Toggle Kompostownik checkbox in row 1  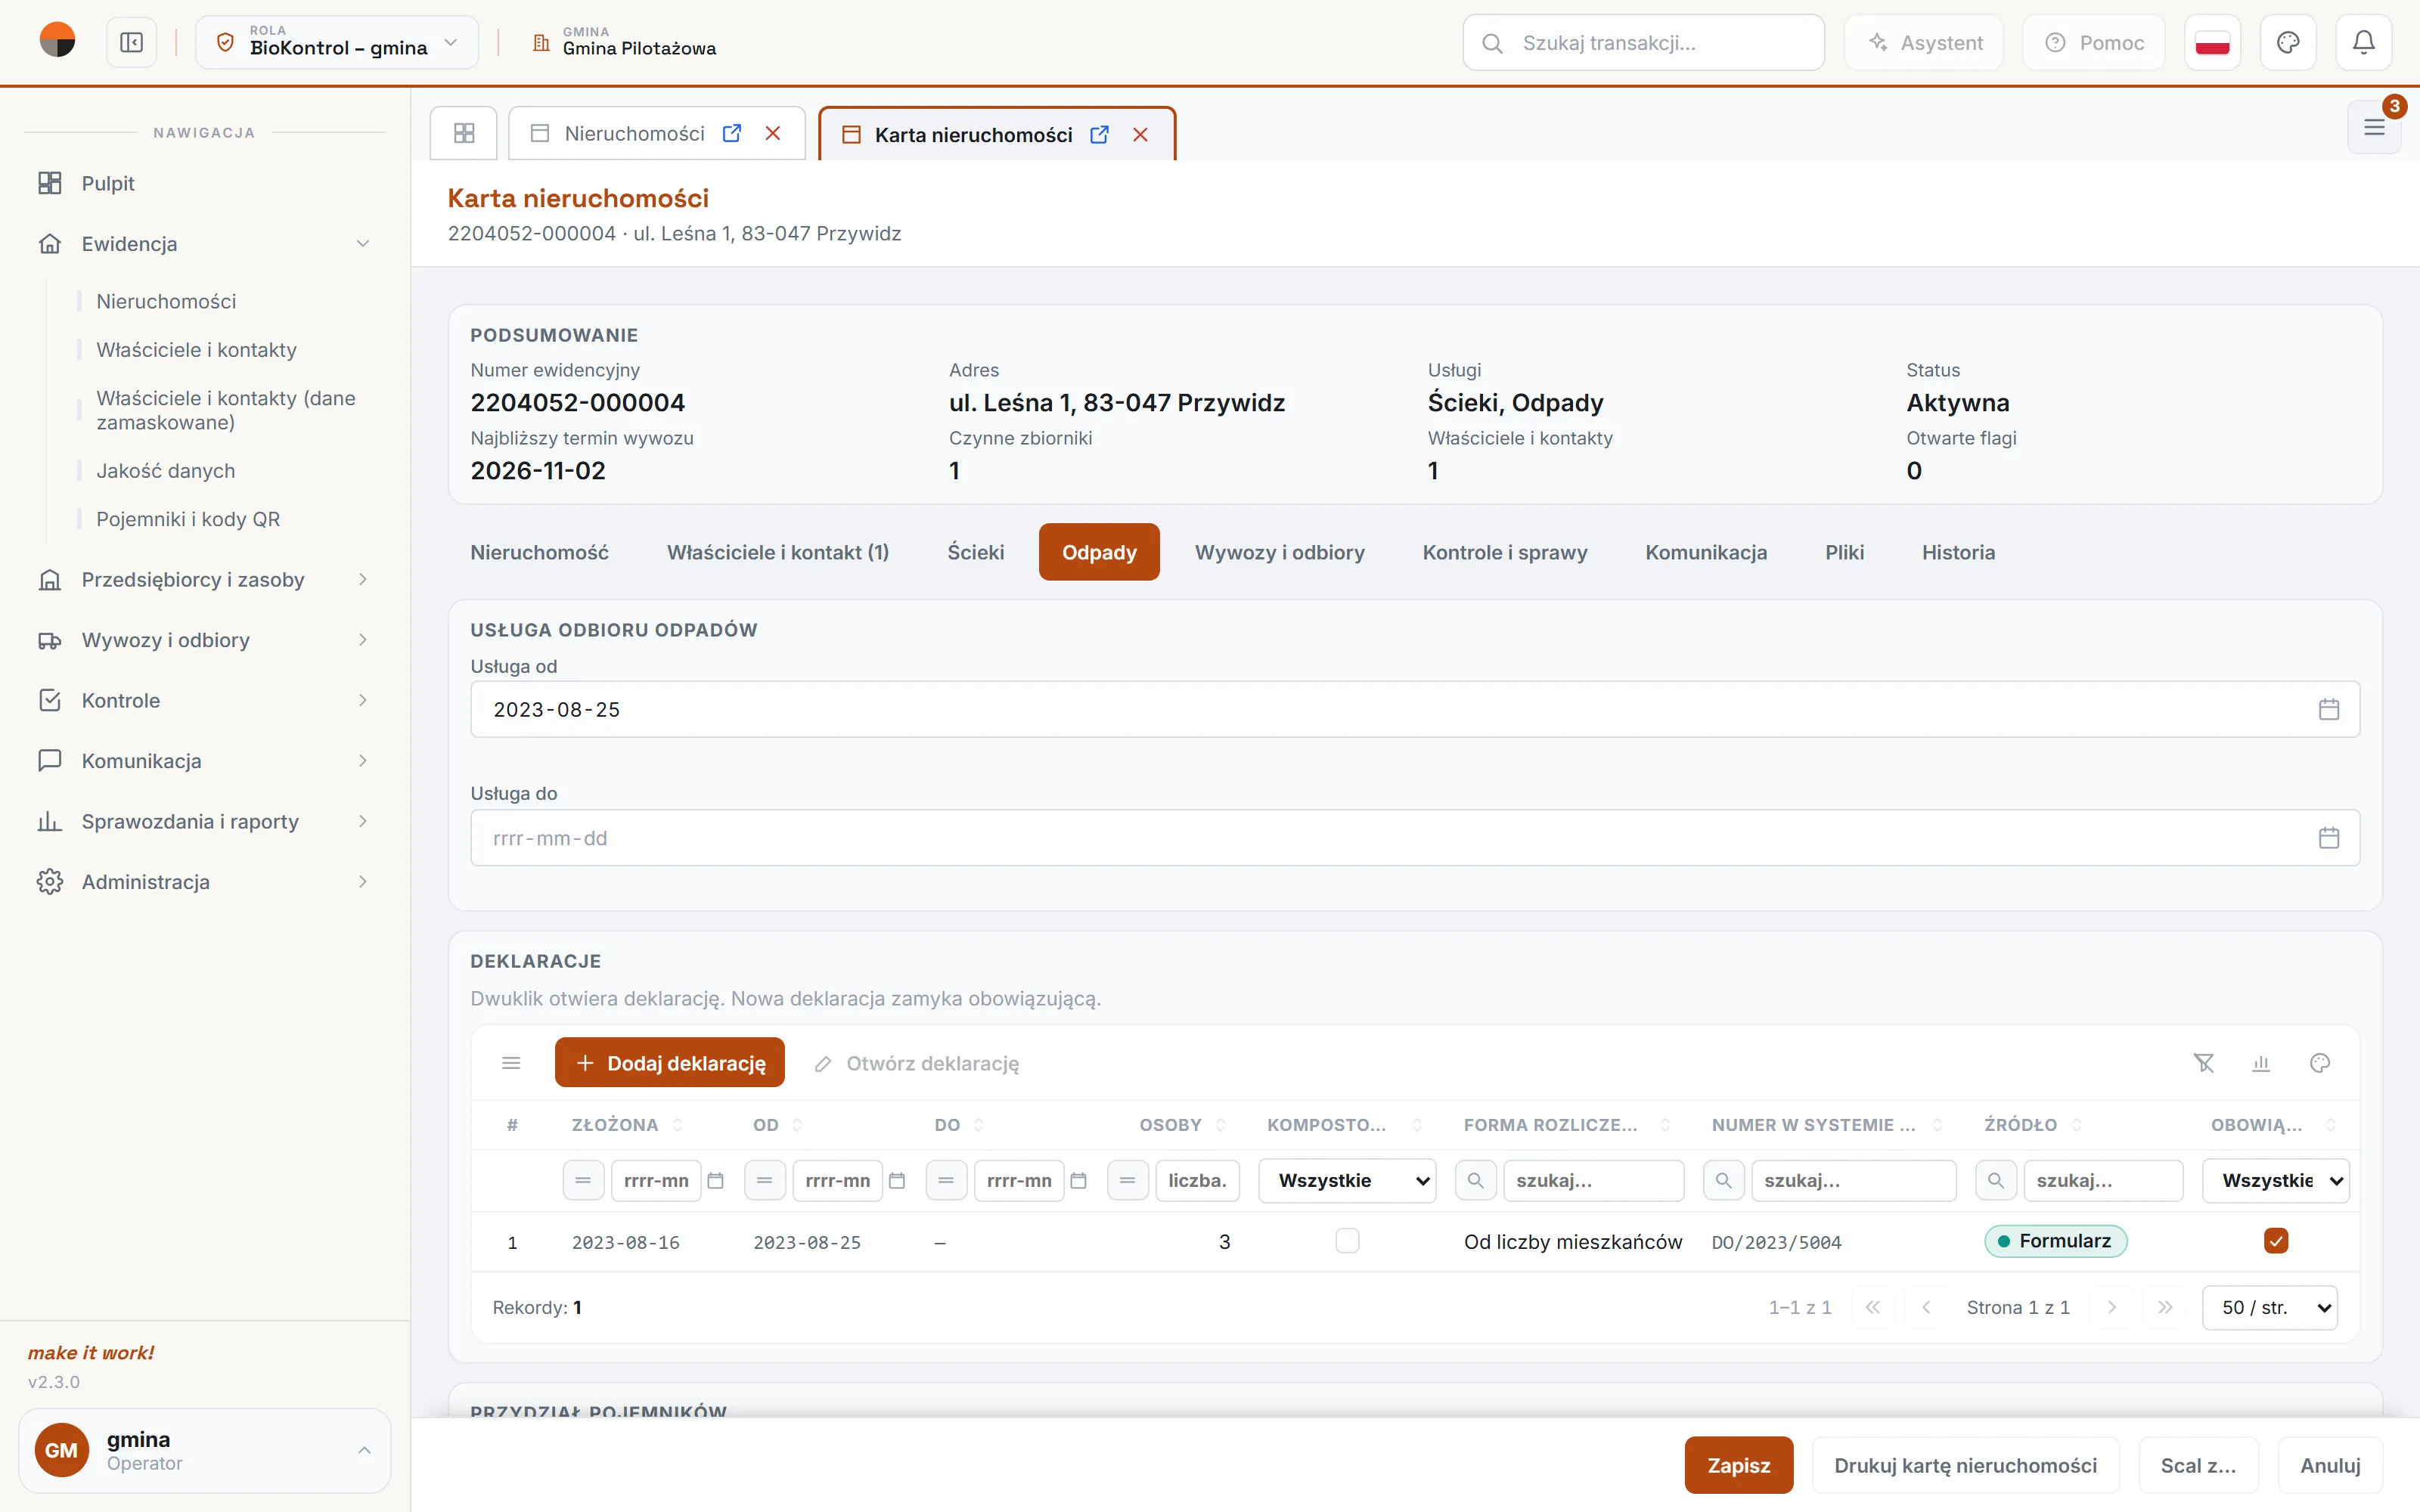tap(1347, 1241)
